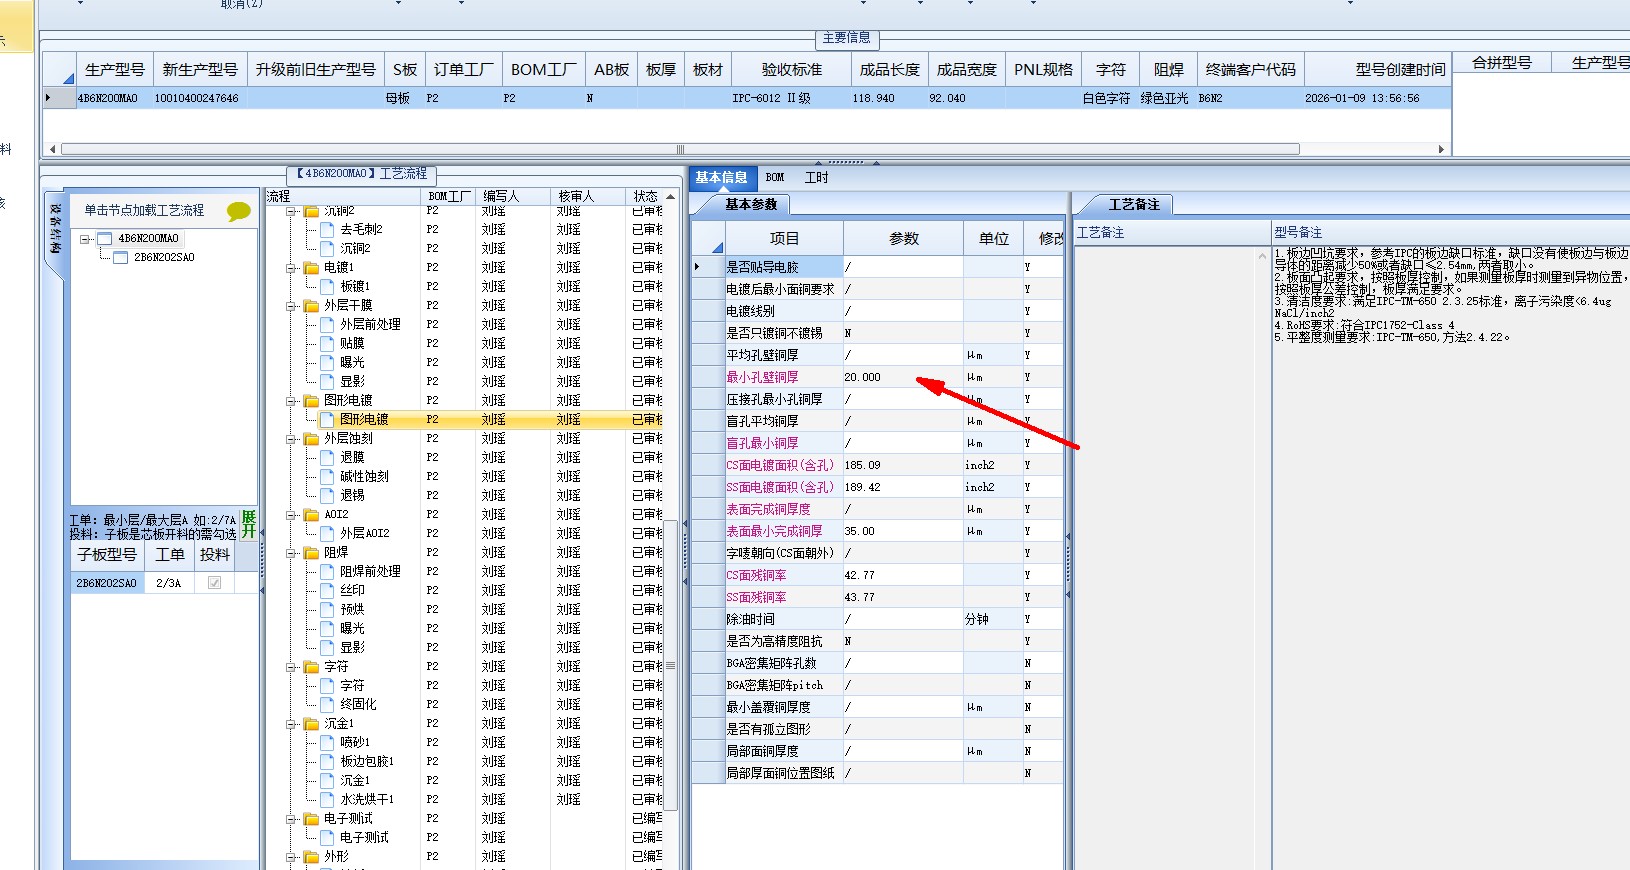Collapse the 电镀1 process group
The width and height of the screenshot is (1630, 870).
point(291,268)
